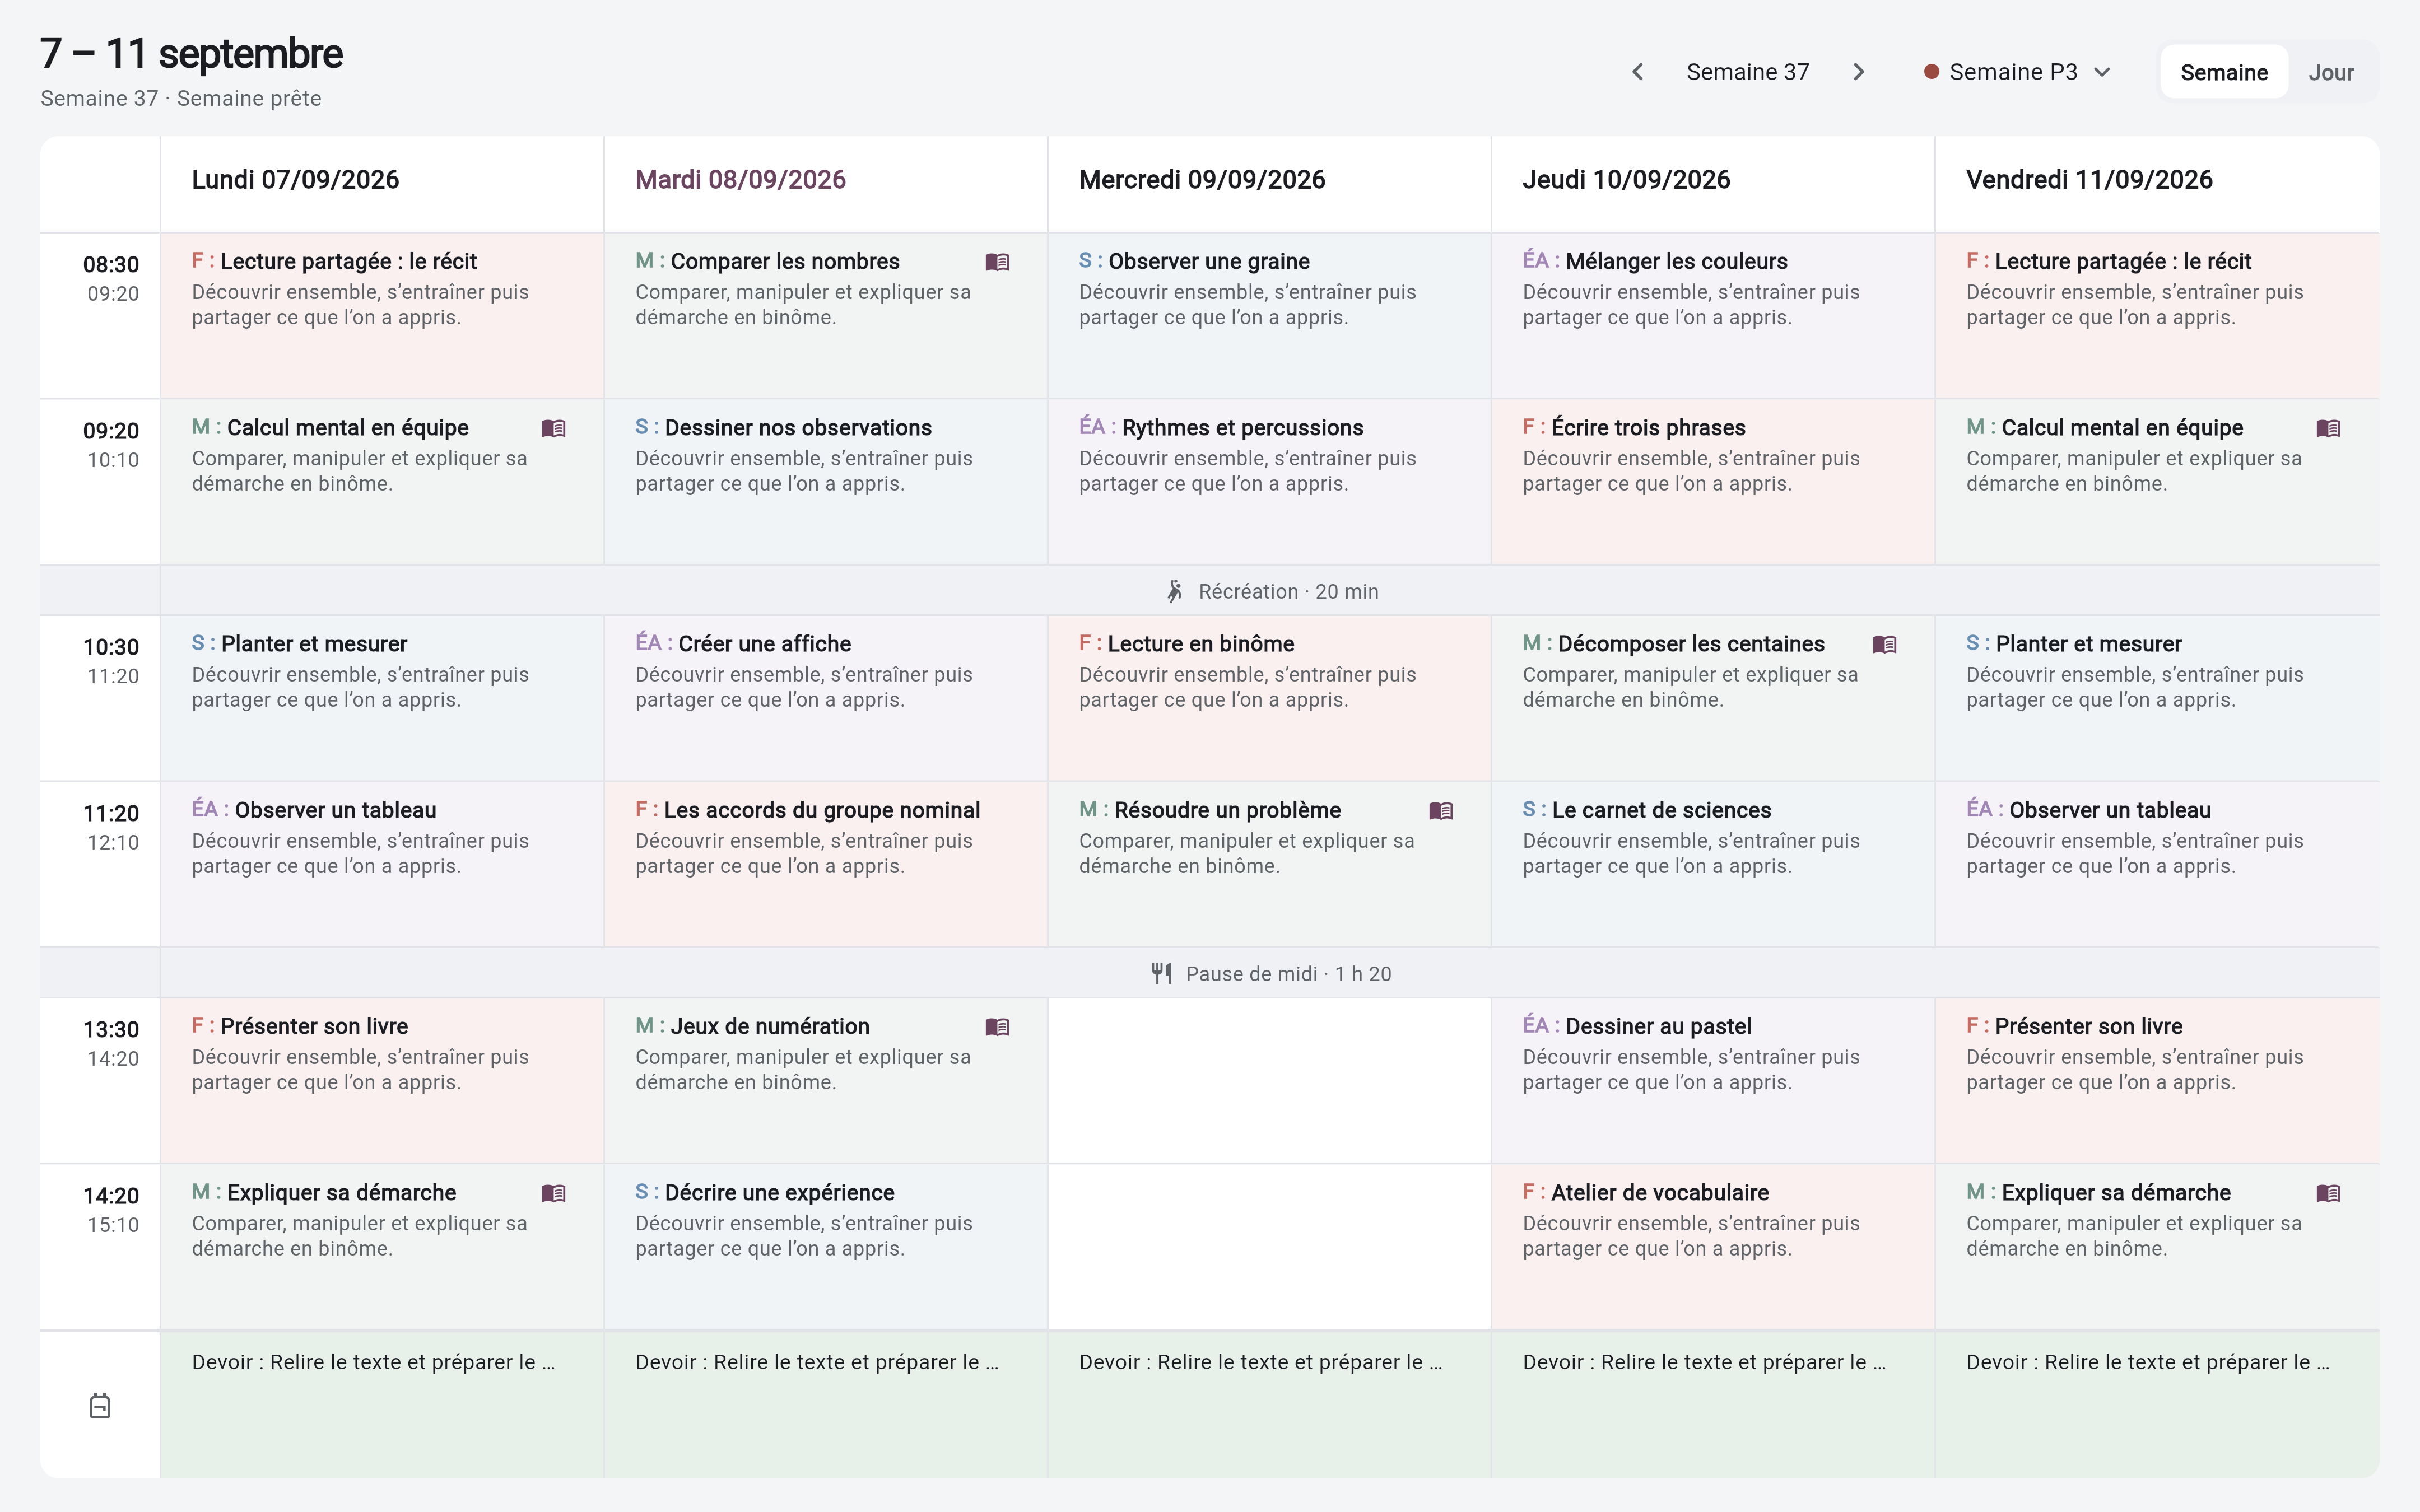
Task: Open the Jeudi Devoir homework cell
Action: coord(1713,1405)
